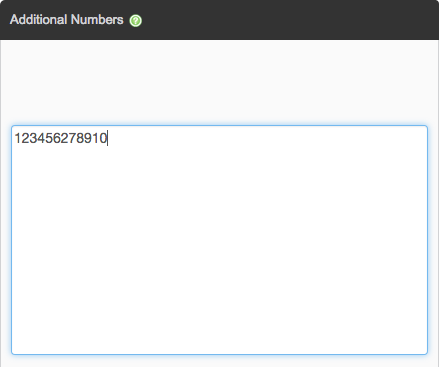The height and width of the screenshot is (367, 439).
Task: Focus the Additional Numbers text area
Action: 219,240
